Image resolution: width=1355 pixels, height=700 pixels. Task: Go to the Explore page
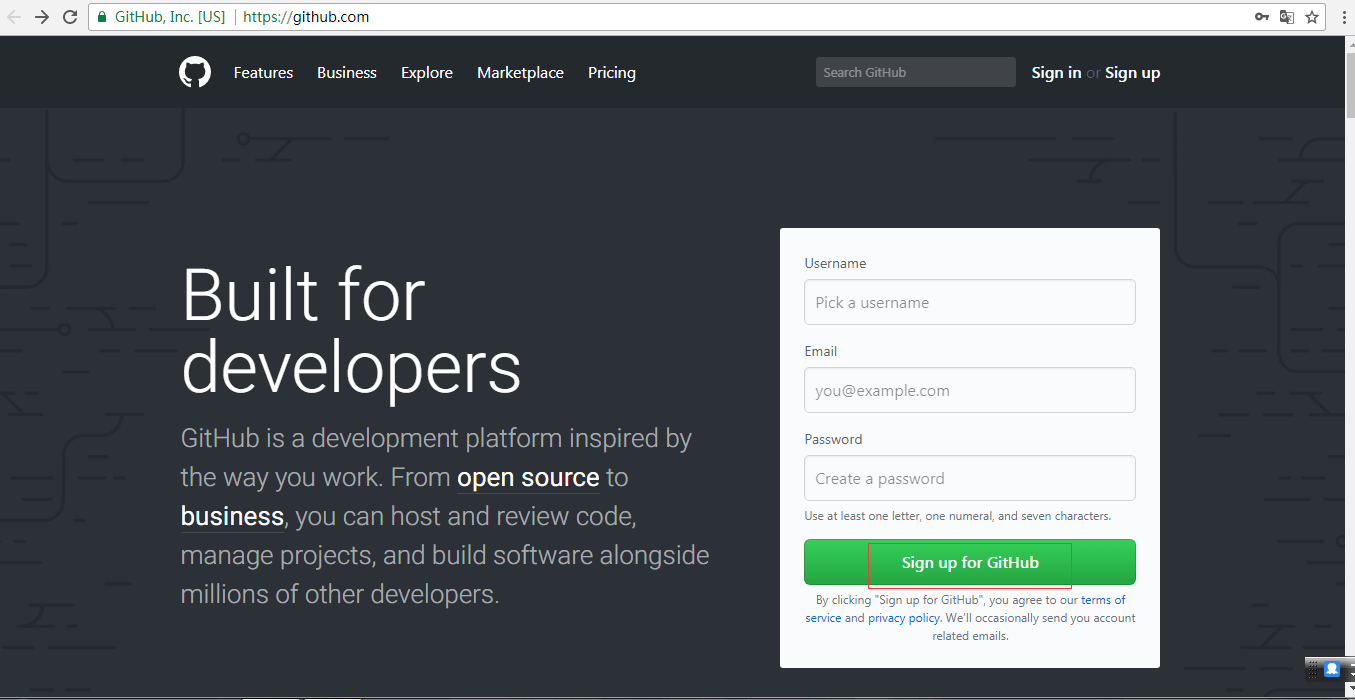(427, 73)
